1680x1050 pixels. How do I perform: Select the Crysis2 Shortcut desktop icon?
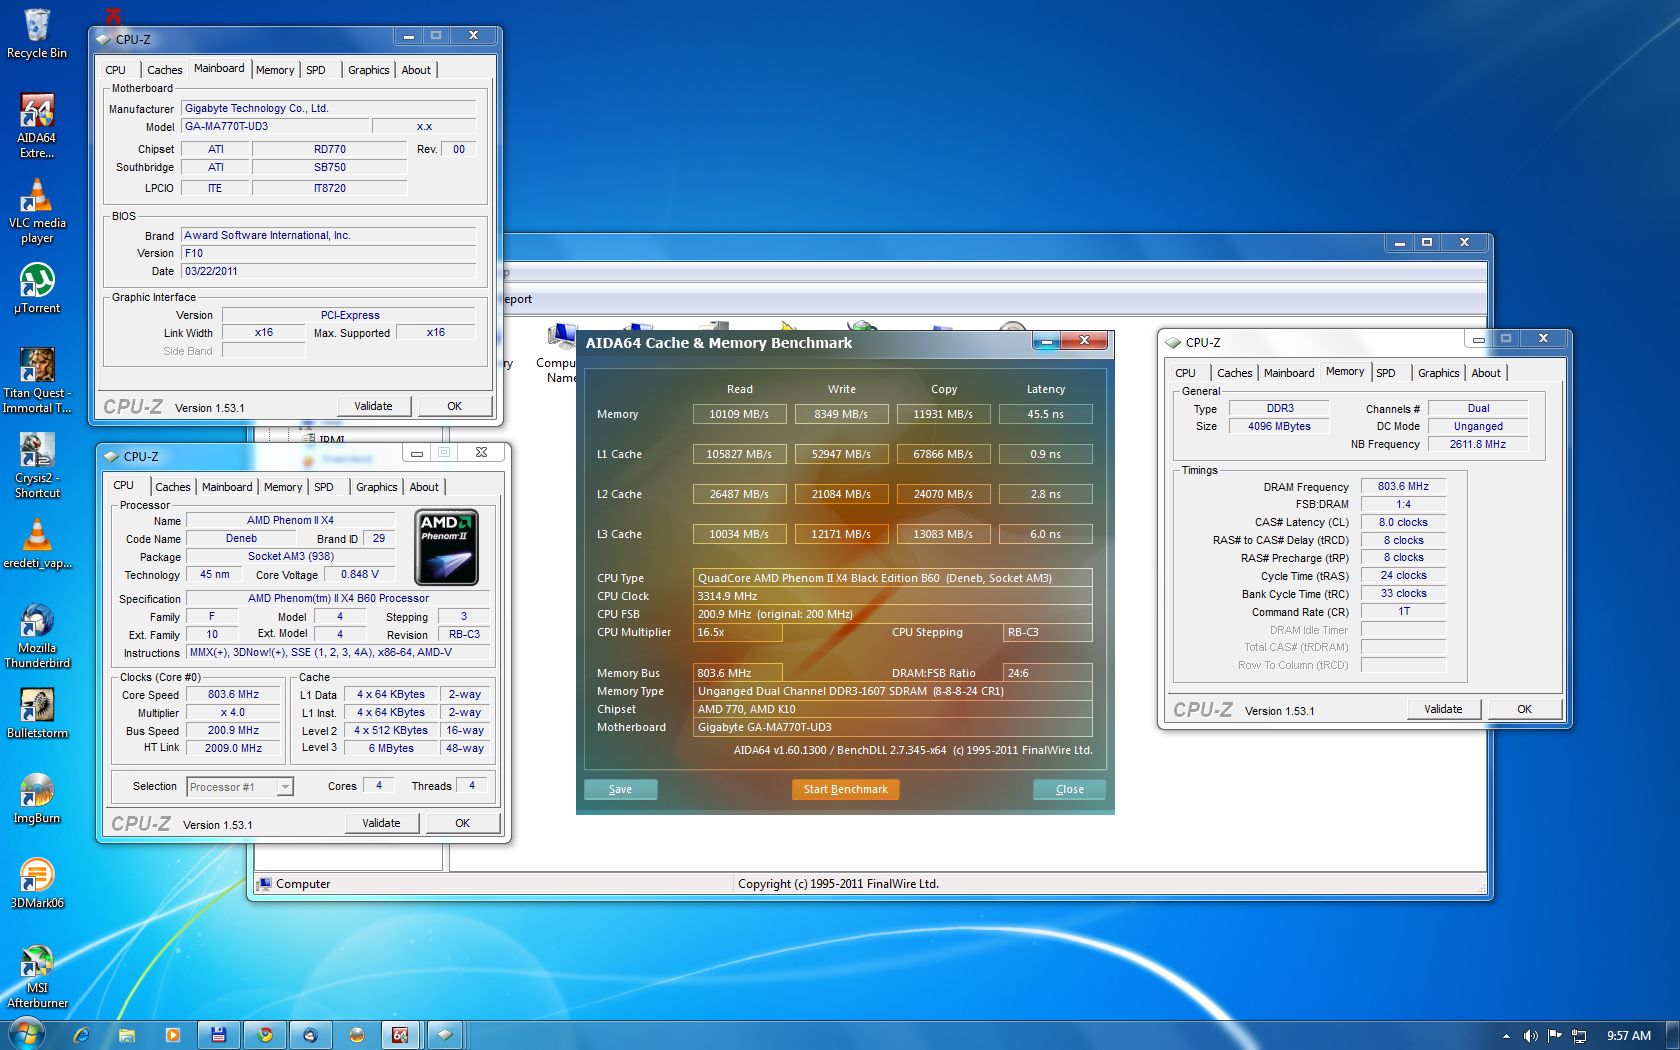coord(37,465)
